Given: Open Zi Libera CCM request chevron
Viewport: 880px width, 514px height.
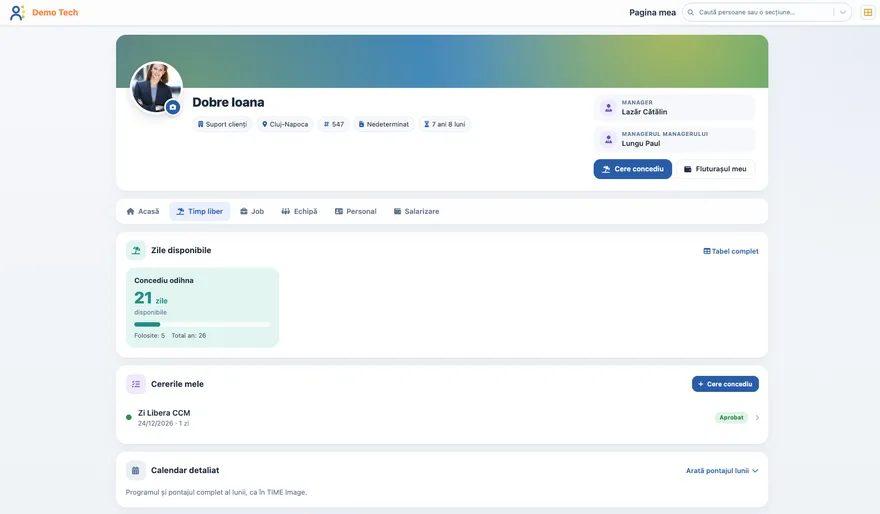Looking at the screenshot, I should (x=757, y=417).
